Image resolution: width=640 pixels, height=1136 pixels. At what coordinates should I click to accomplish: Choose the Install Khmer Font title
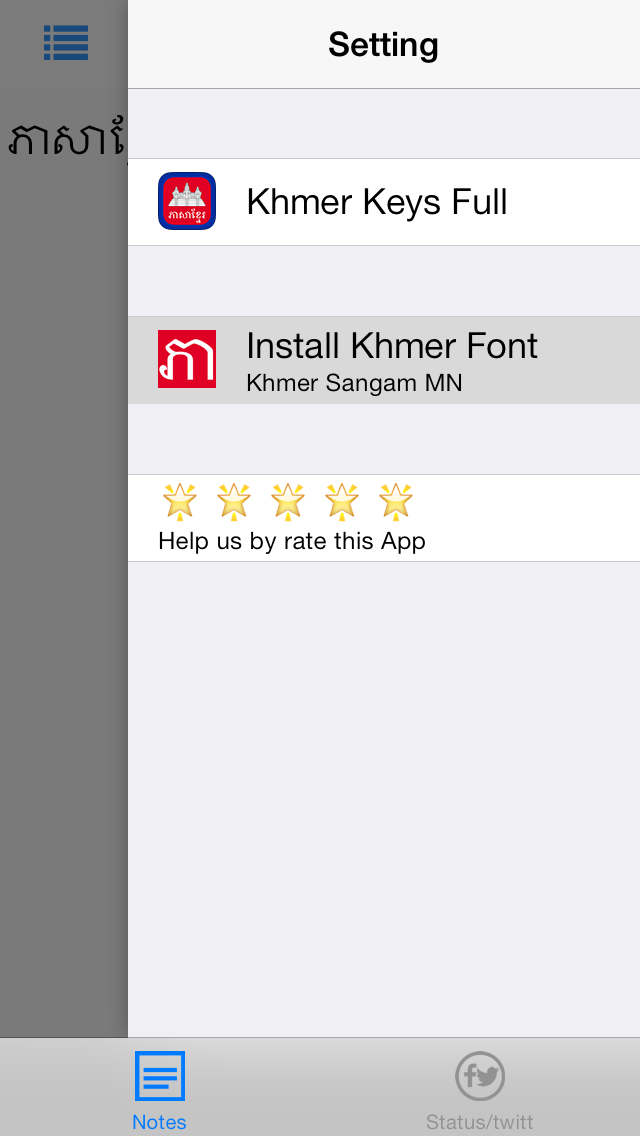(392, 346)
